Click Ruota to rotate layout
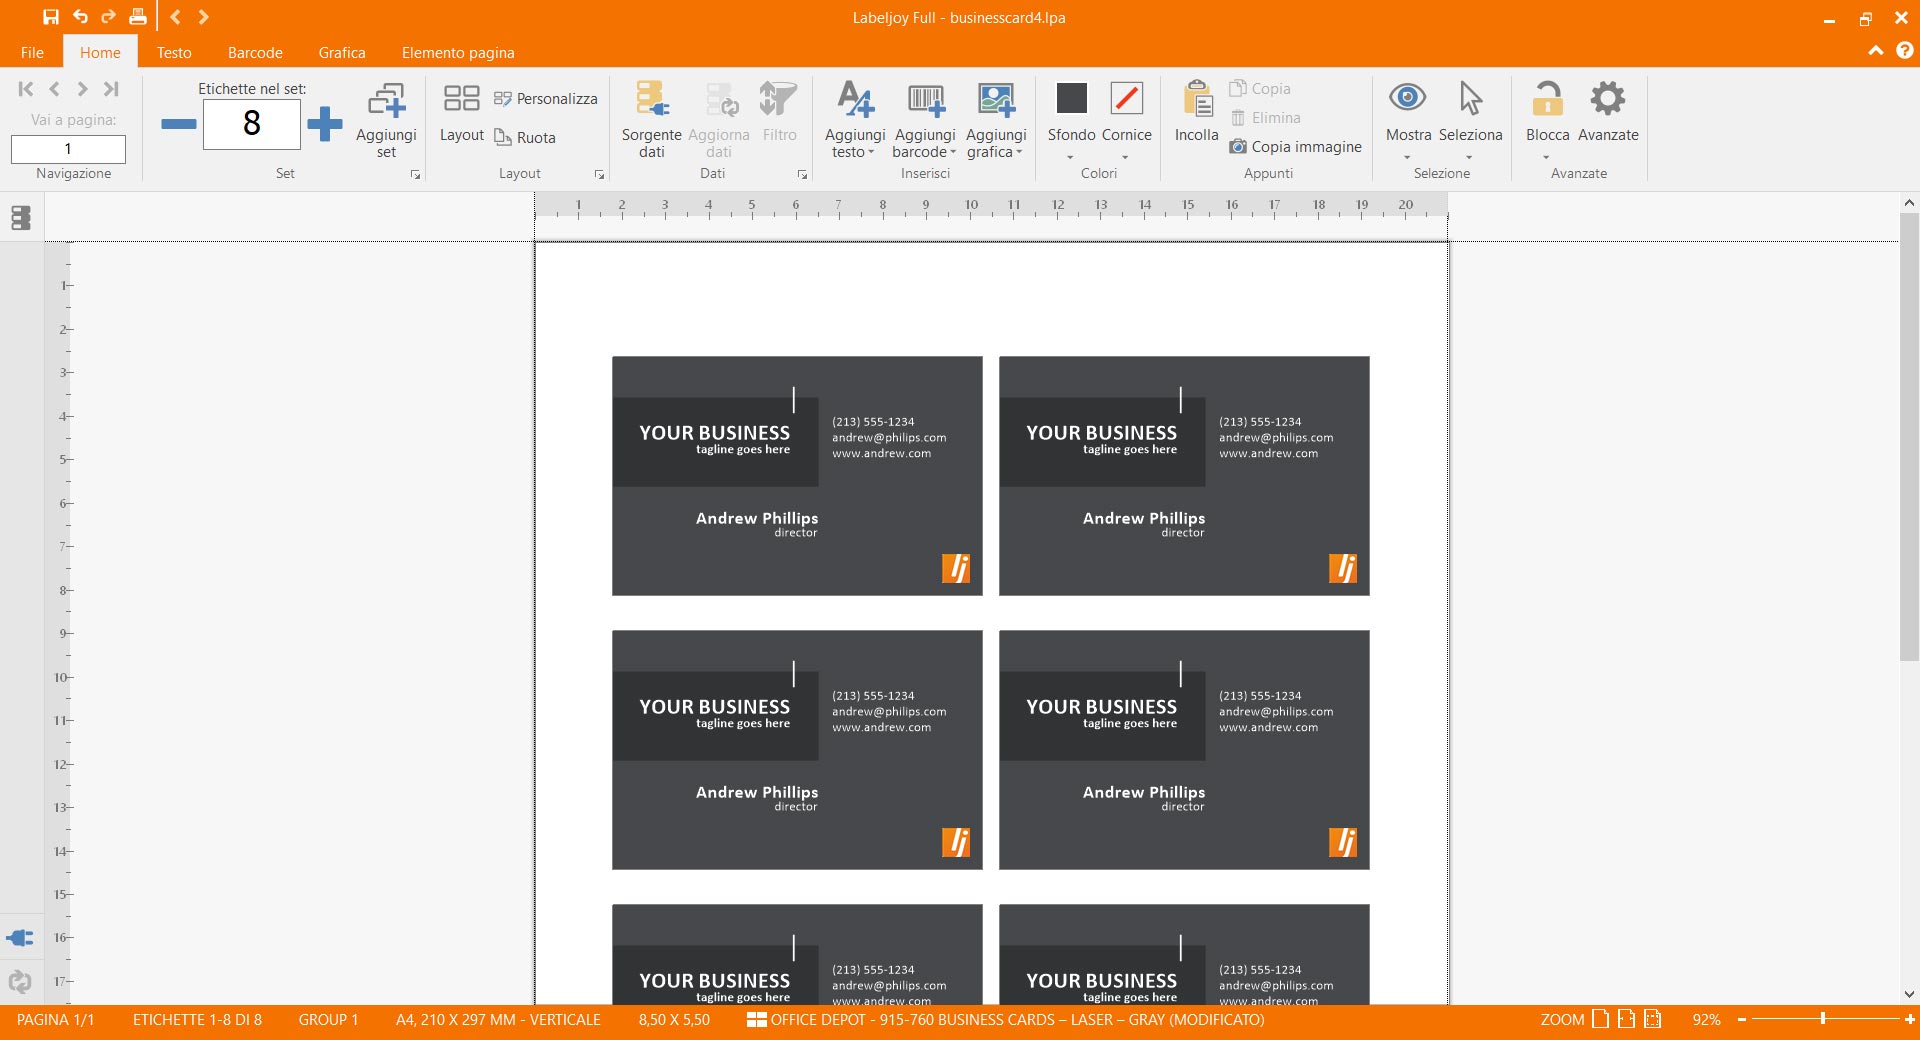Image resolution: width=1920 pixels, height=1040 pixels. (525, 137)
